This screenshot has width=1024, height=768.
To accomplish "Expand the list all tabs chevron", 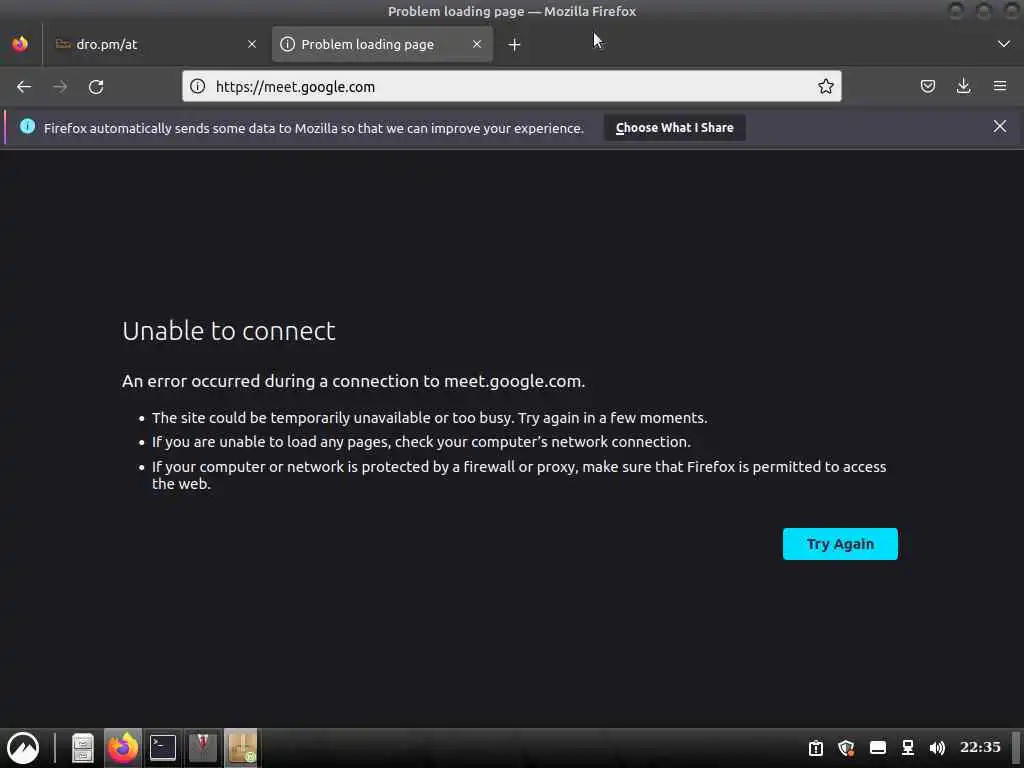I will 1004,44.
